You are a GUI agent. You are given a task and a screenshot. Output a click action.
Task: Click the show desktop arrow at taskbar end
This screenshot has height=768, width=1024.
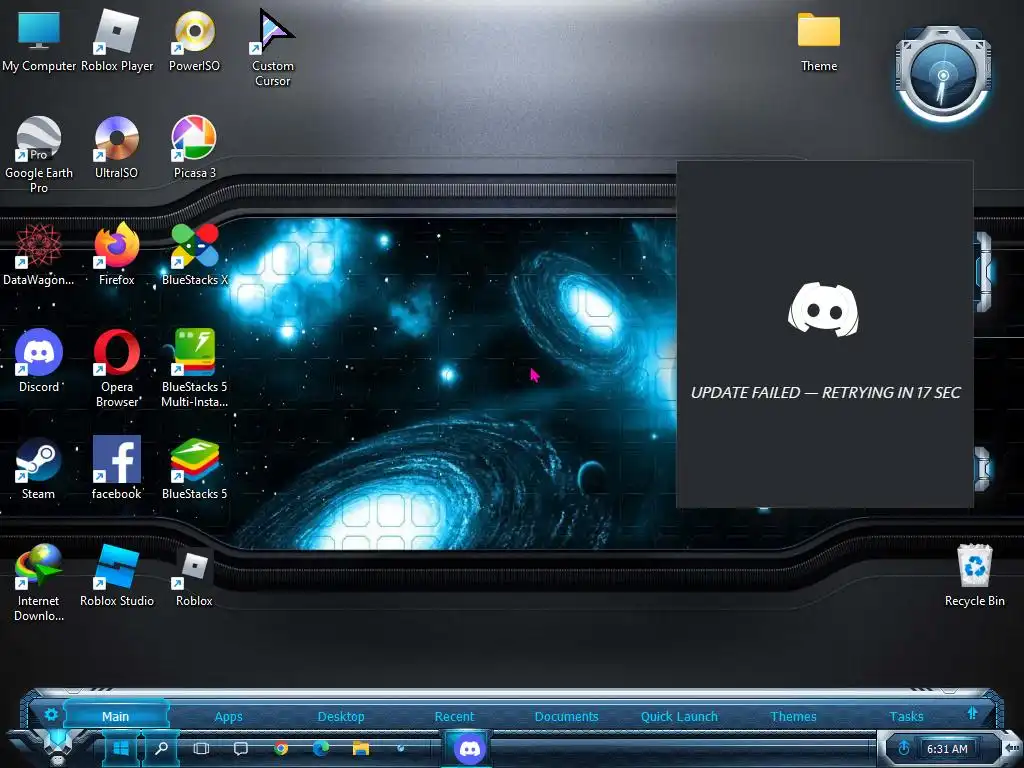[1012, 747]
